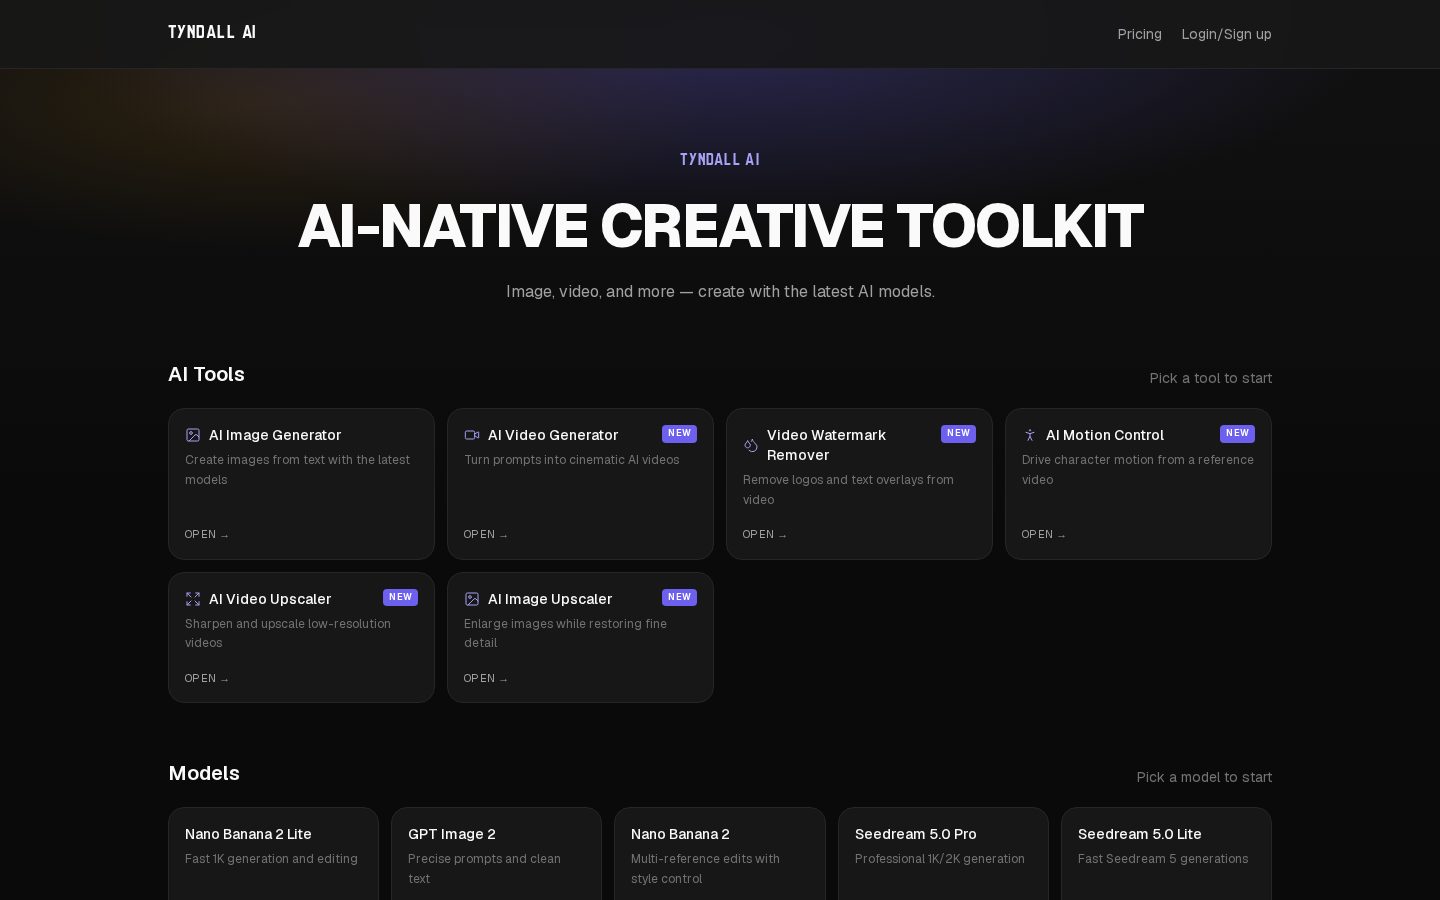Click the purple TYNDALL AI hero label
The width and height of the screenshot is (1440, 900).
(x=720, y=159)
